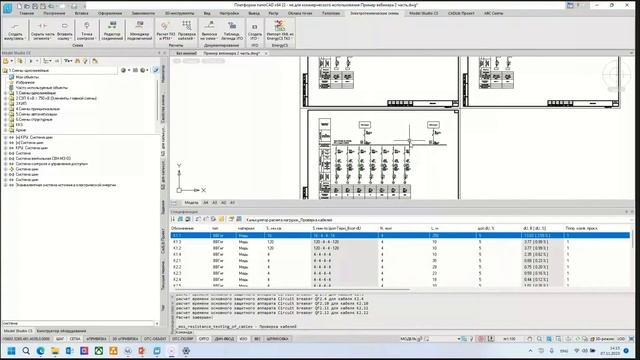The width and height of the screenshot is (640, 360).
Task: Click the Команда command line input
Action: pyautogui.click(x=404, y=332)
